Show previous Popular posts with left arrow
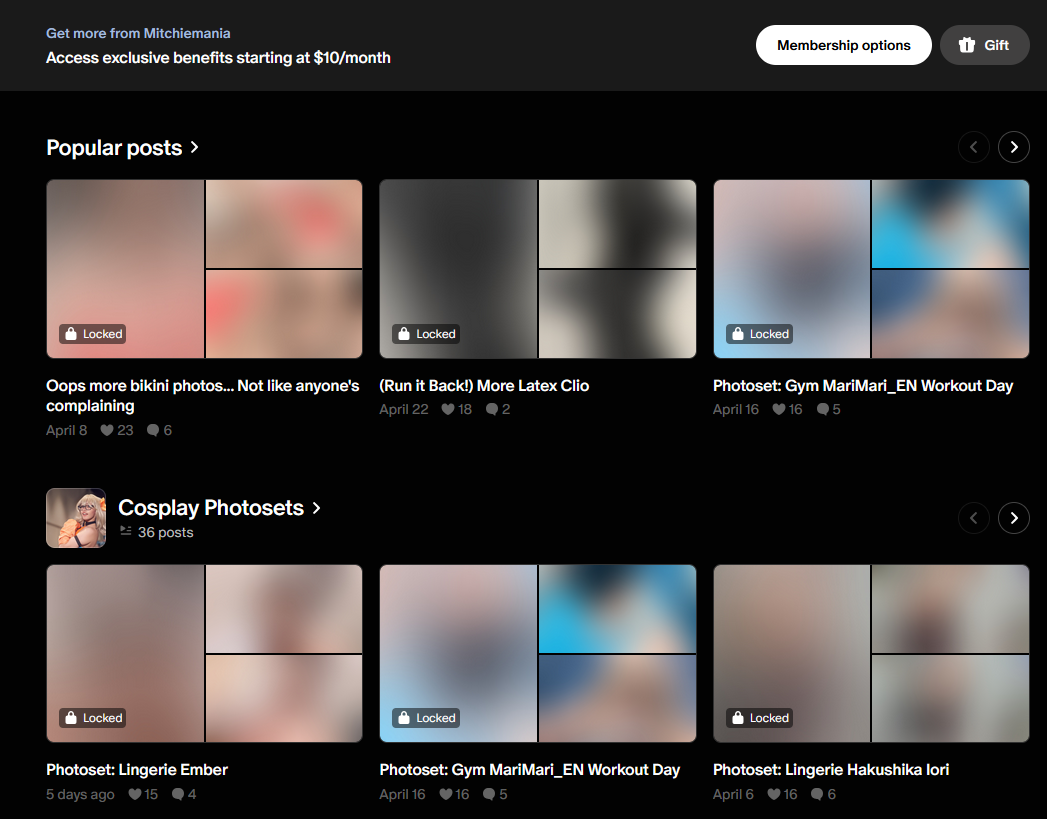This screenshot has width=1047, height=819. (974, 147)
